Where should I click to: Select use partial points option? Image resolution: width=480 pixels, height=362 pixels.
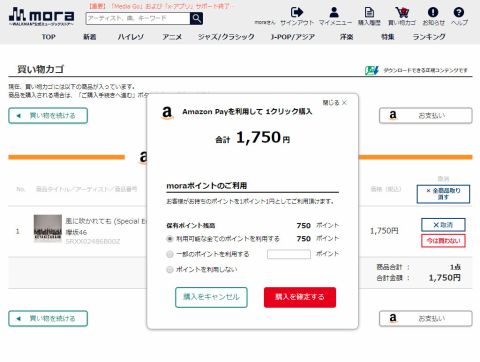170,254
